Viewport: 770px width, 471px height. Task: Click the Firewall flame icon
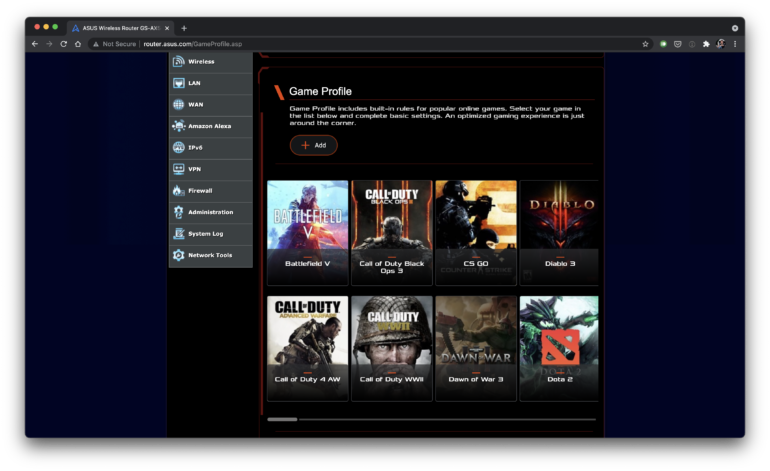coord(178,191)
